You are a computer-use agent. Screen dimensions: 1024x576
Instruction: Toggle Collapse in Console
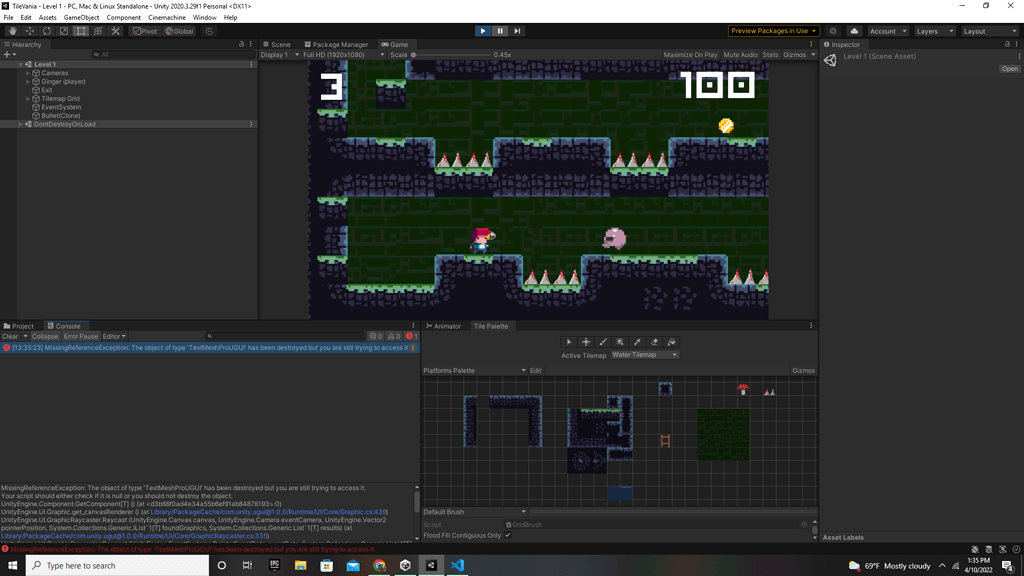(x=45, y=336)
